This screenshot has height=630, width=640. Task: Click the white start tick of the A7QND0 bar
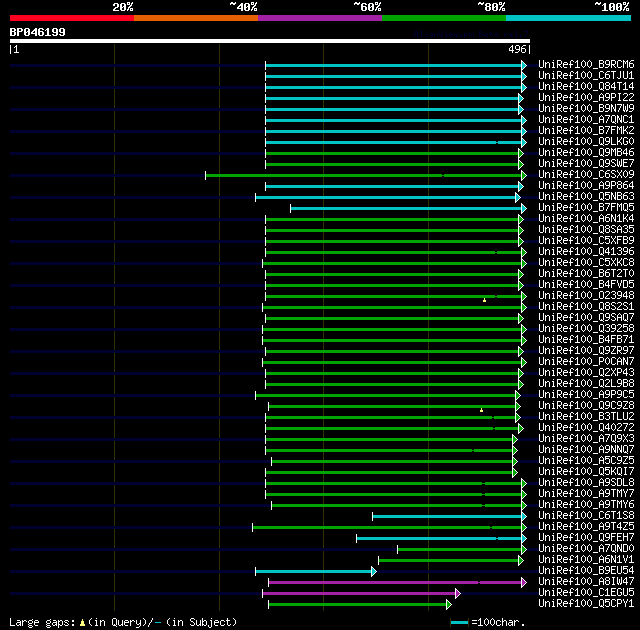coord(398,549)
